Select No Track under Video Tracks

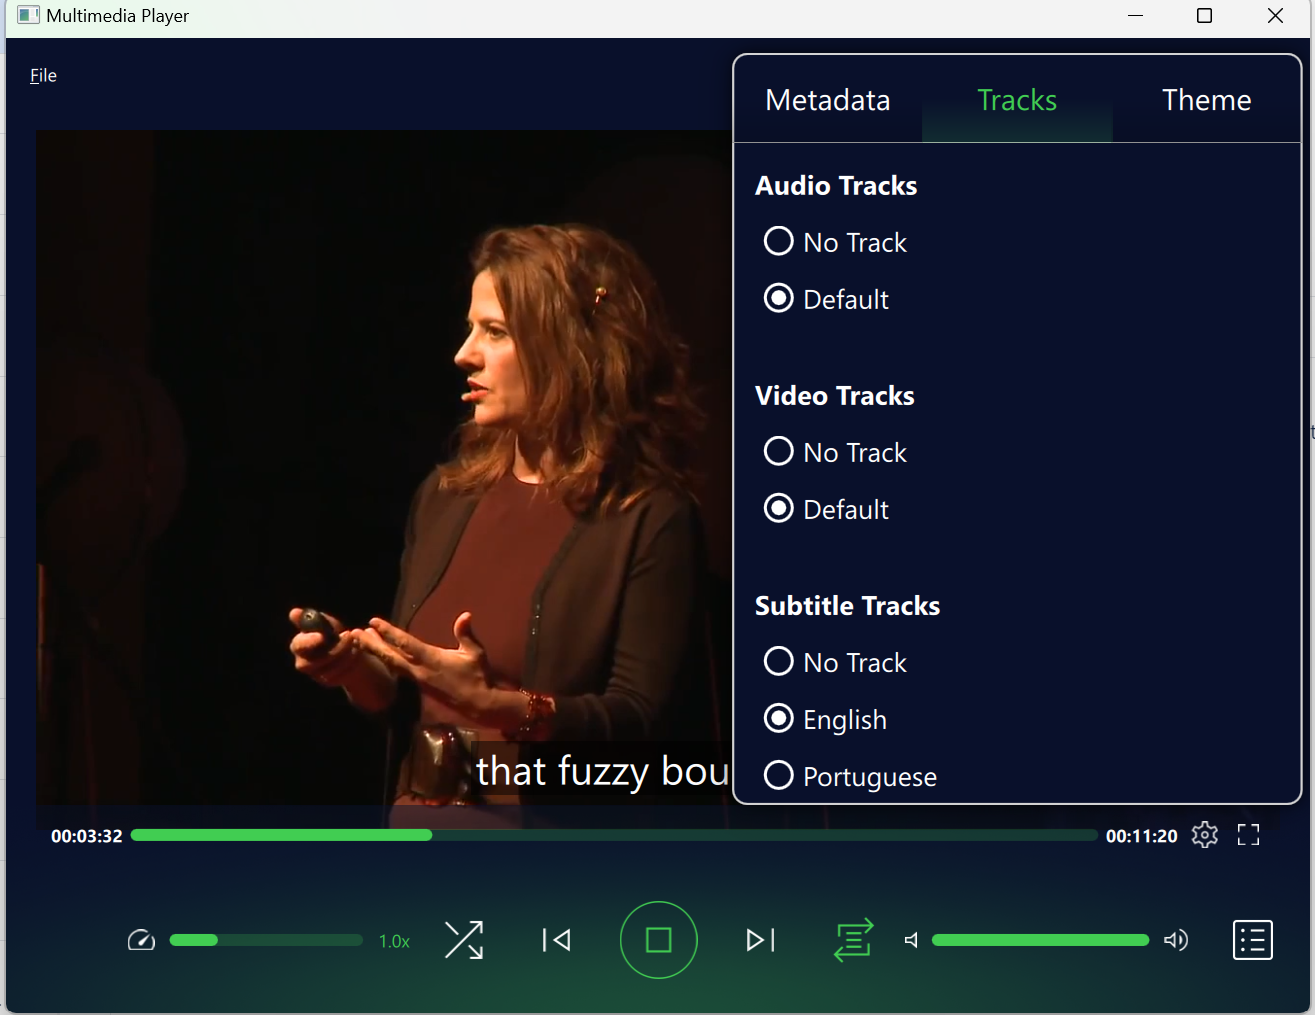779,452
